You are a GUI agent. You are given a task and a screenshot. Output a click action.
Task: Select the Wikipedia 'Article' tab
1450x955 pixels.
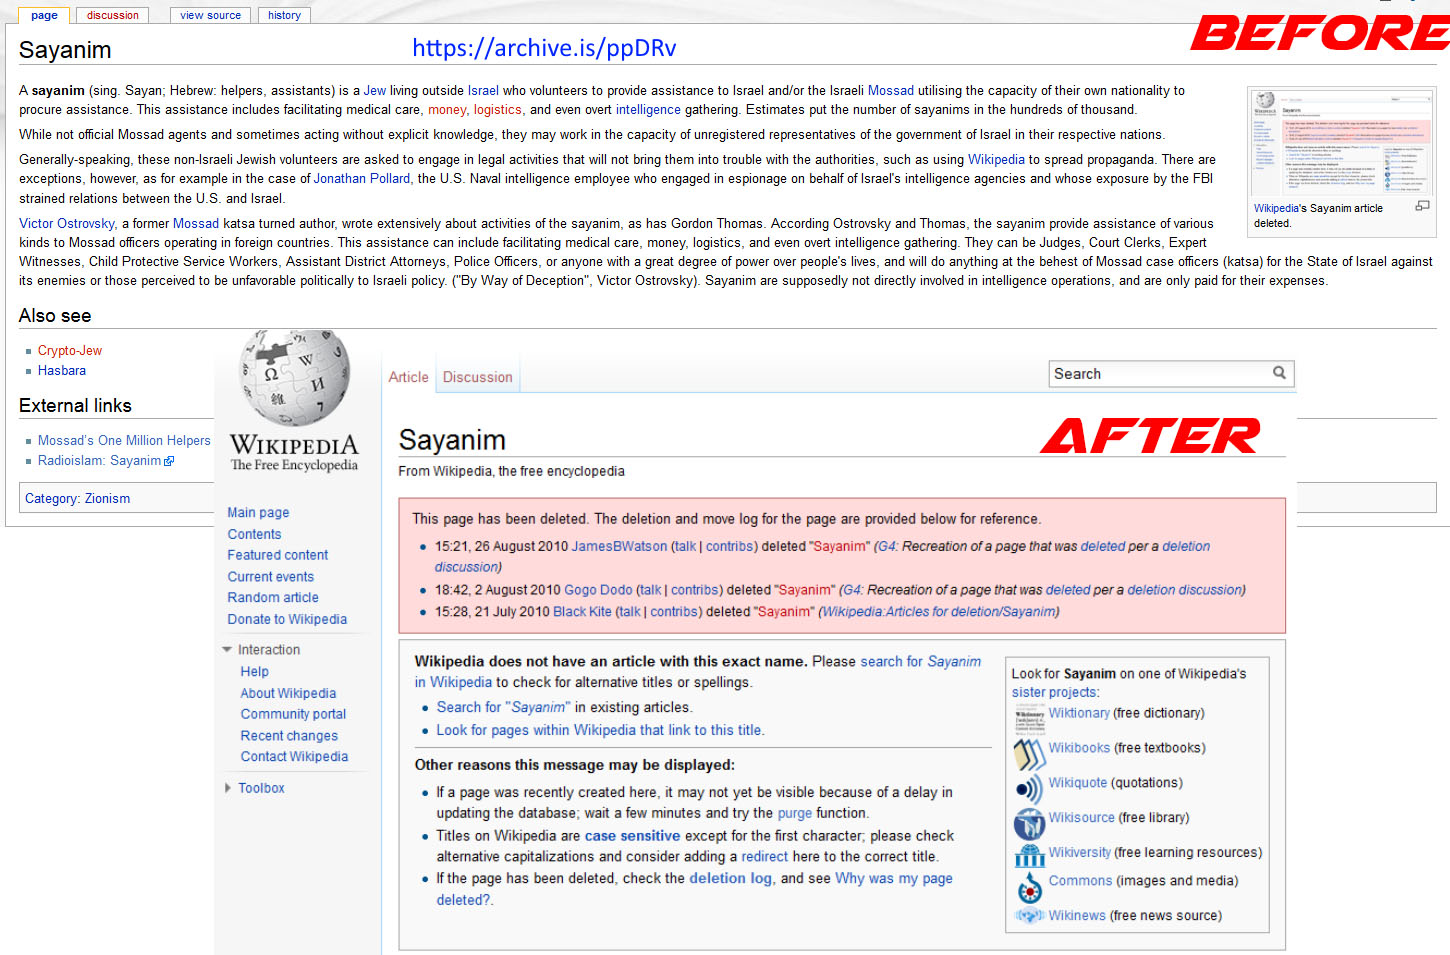point(408,377)
